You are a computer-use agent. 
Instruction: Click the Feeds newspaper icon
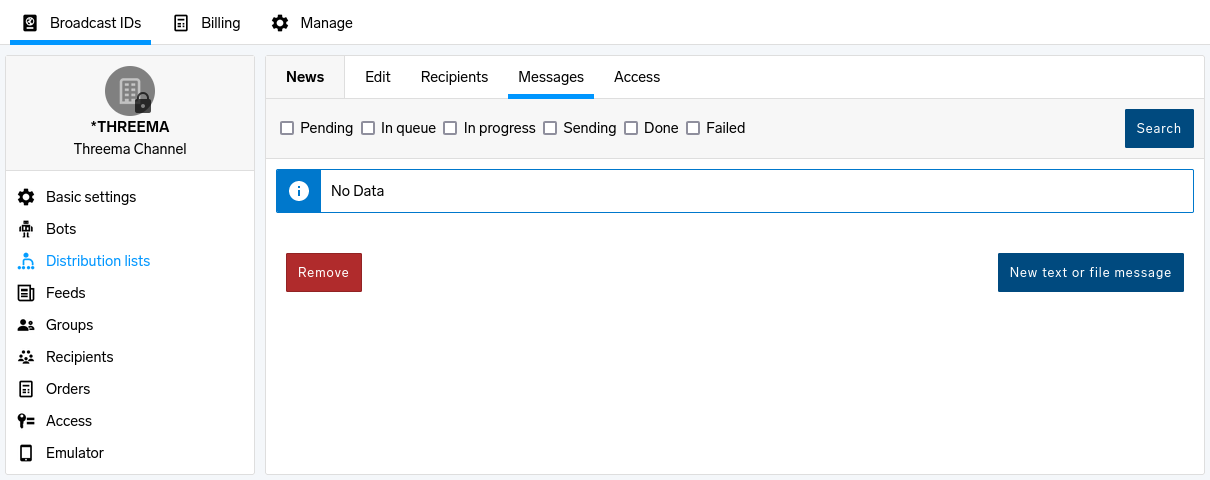[x=26, y=293]
